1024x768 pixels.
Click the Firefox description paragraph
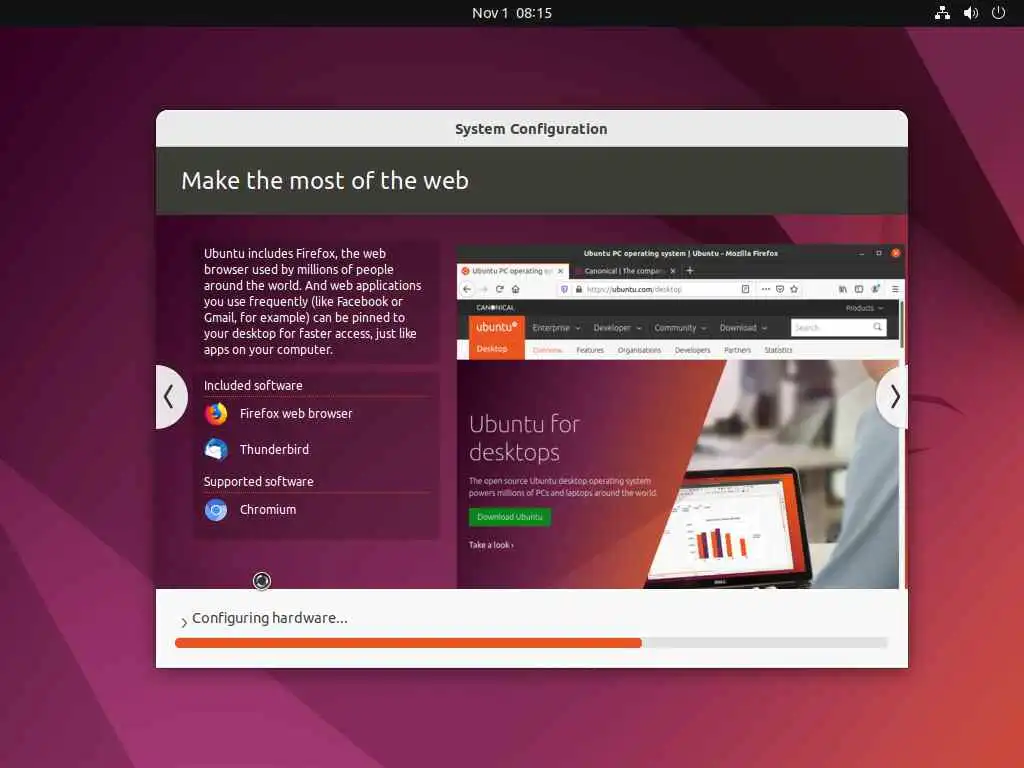[x=313, y=301]
